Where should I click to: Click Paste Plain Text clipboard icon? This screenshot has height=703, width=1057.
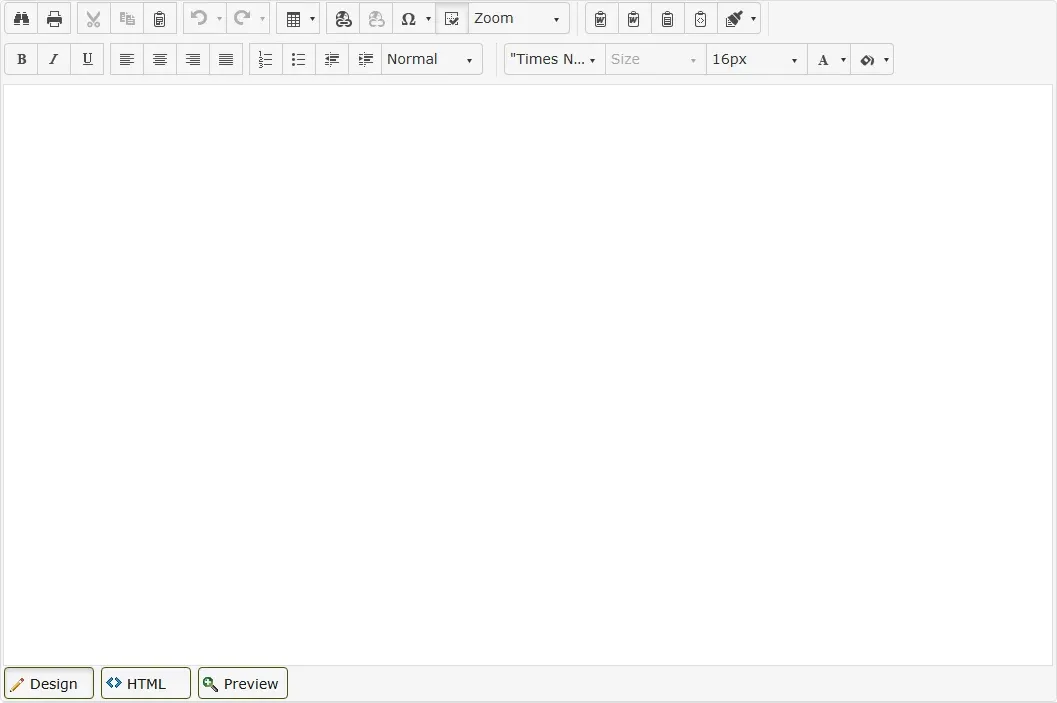pos(667,19)
